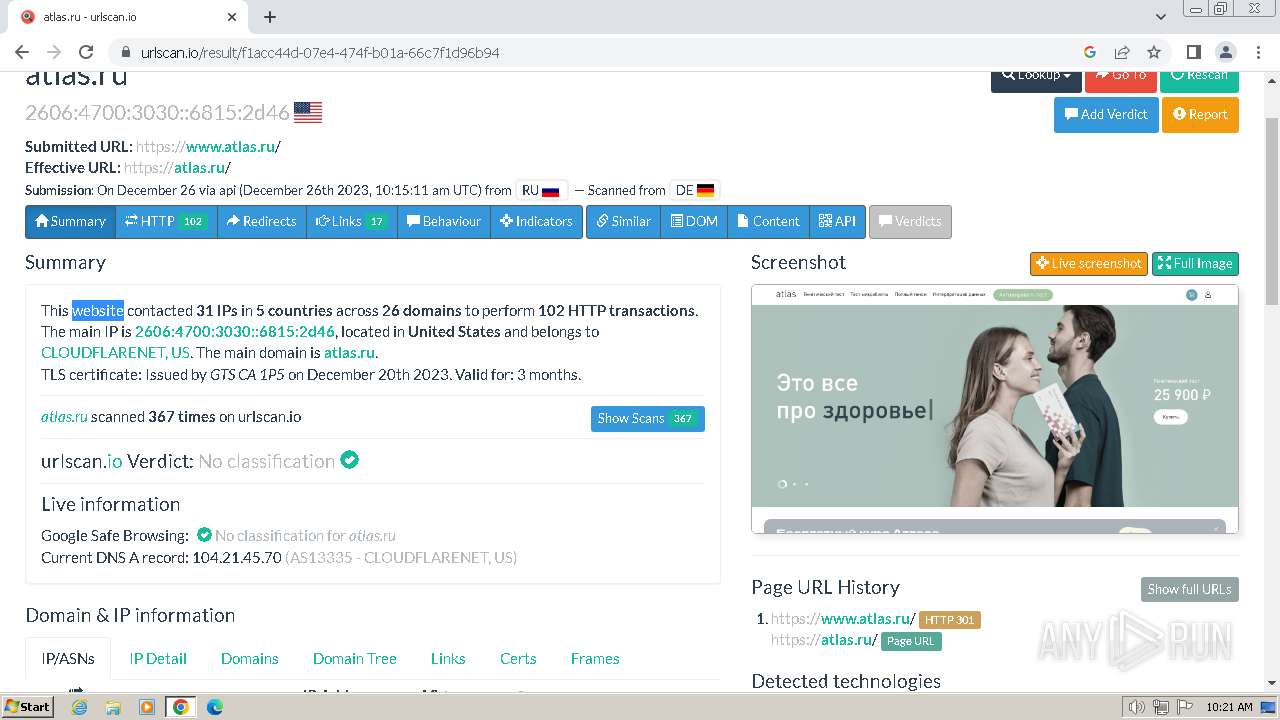Open Microsoft Edge from the taskbar
This screenshot has width=1280, height=720.
214,706
